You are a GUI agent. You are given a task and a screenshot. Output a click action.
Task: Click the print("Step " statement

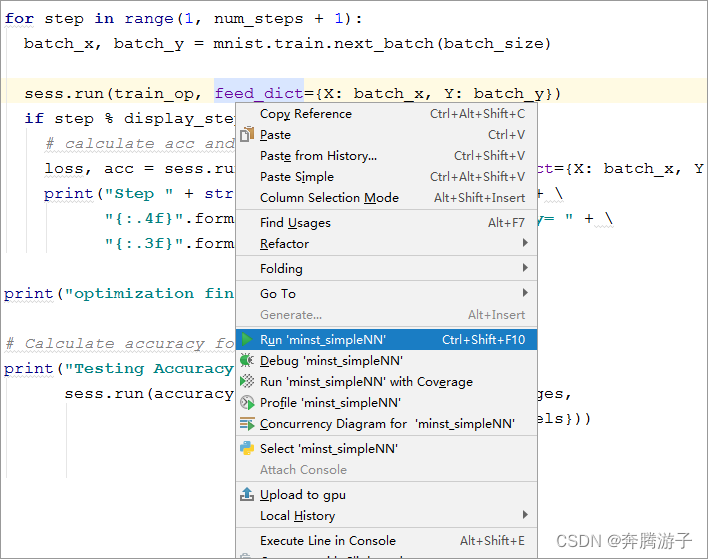[x=139, y=194]
